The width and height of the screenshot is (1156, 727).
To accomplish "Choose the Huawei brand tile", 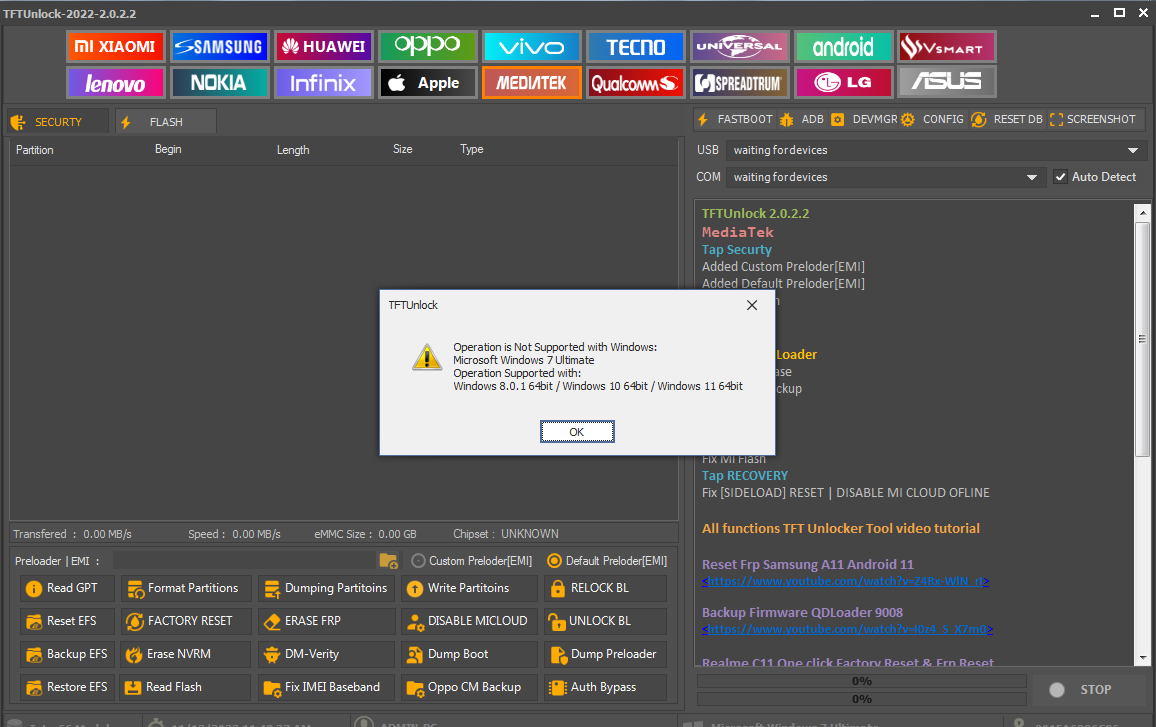I will (x=324, y=46).
